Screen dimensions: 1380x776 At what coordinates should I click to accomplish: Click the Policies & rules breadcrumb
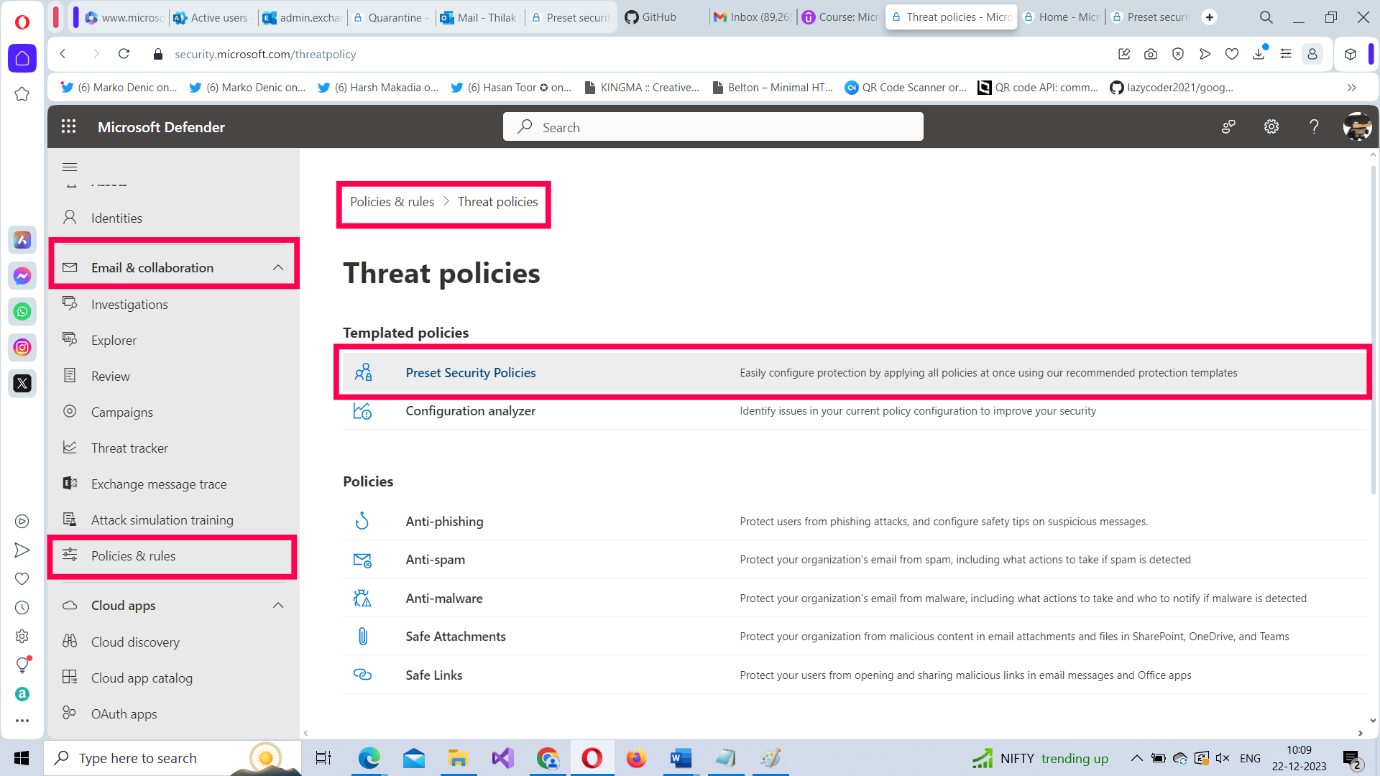392,202
